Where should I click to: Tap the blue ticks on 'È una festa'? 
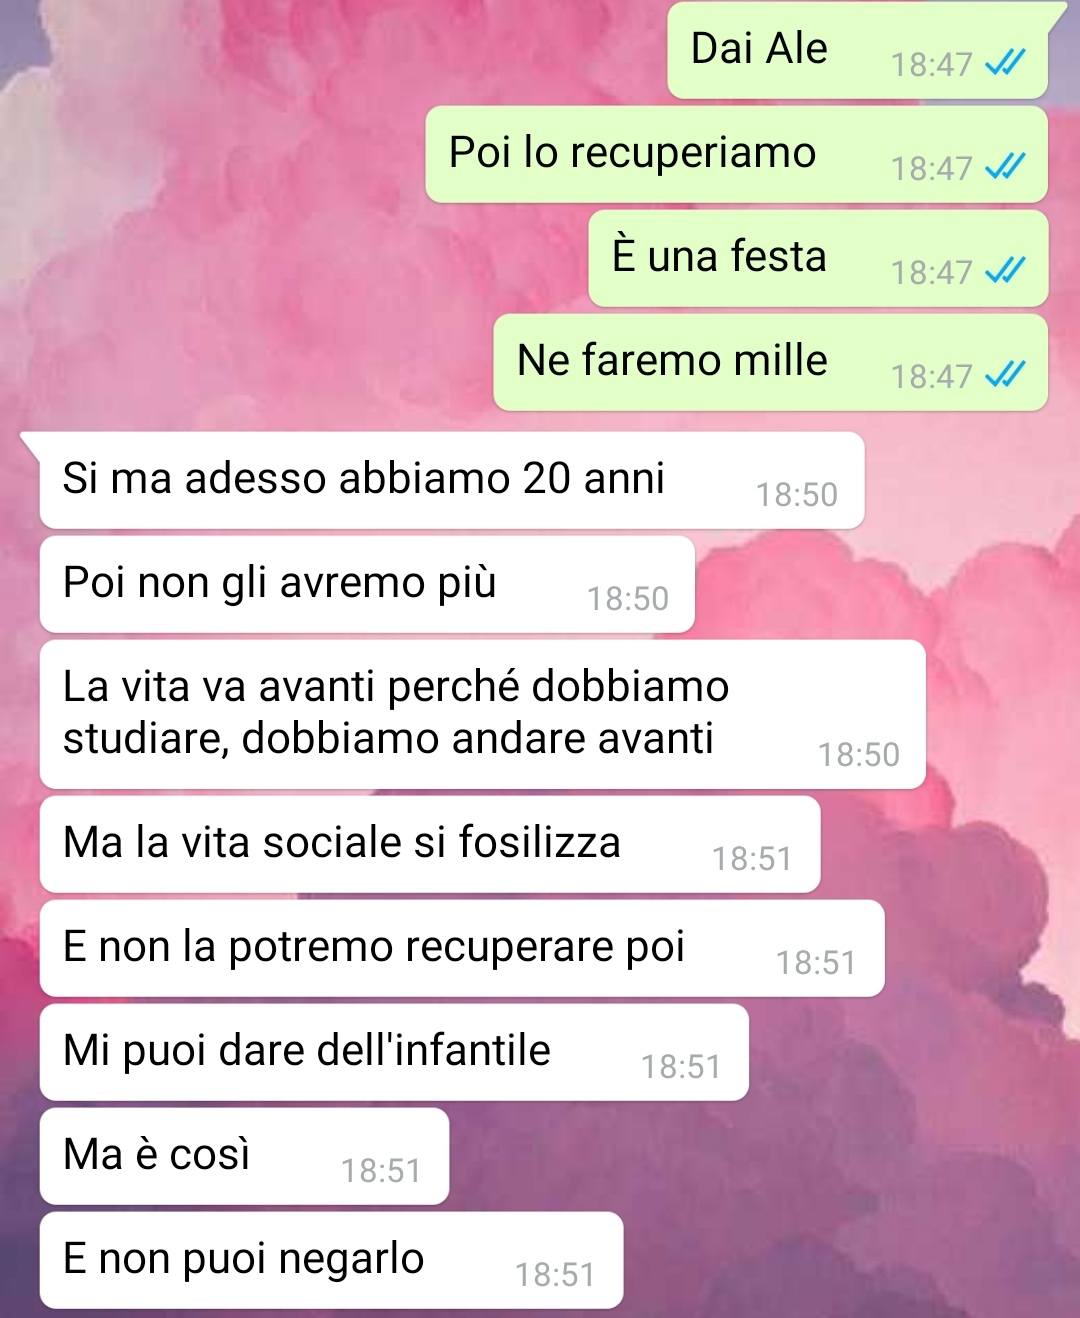click(x=1005, y=271)
